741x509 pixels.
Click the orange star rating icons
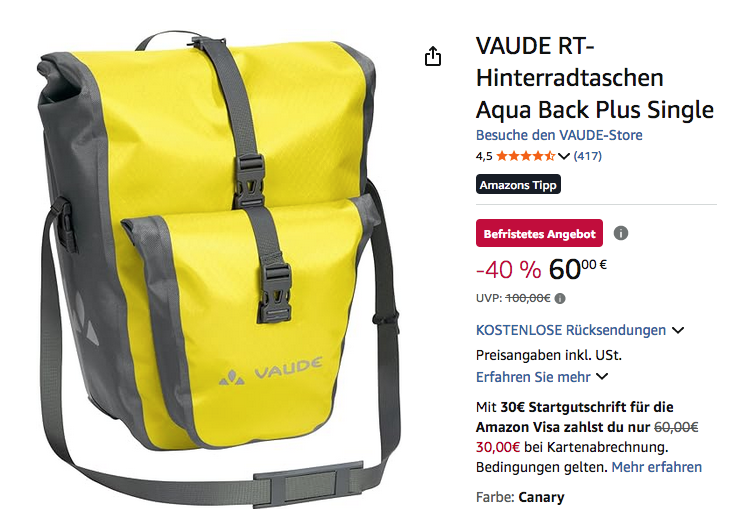(526, 156)
